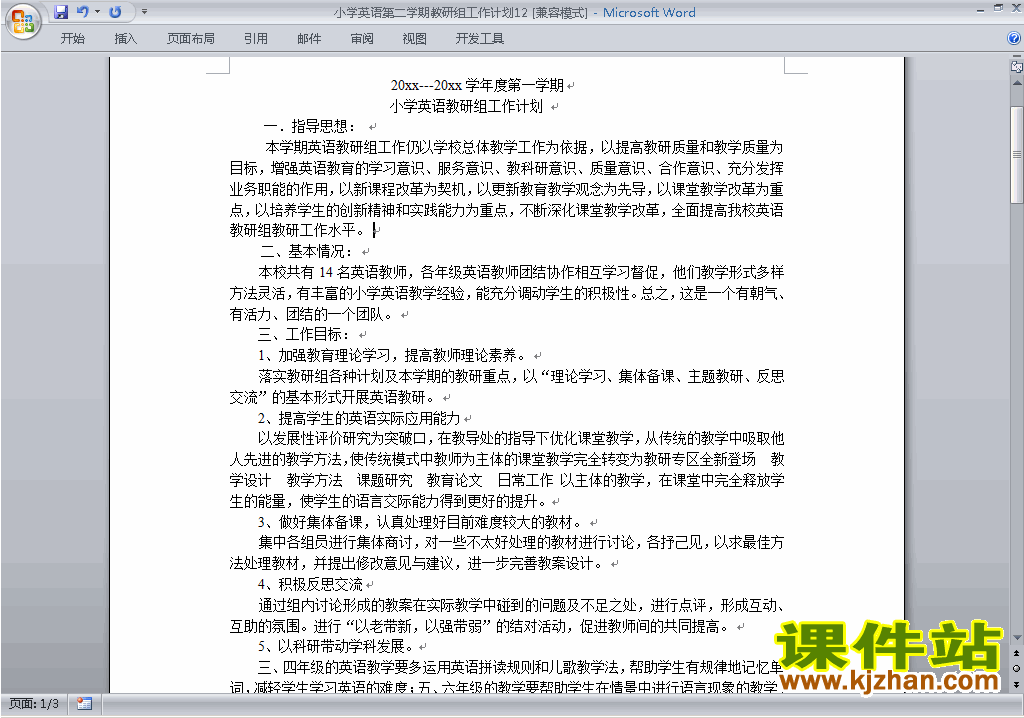Switch to the 邮件 ribbon tab

pyautogui.click(x=309, y=39)
